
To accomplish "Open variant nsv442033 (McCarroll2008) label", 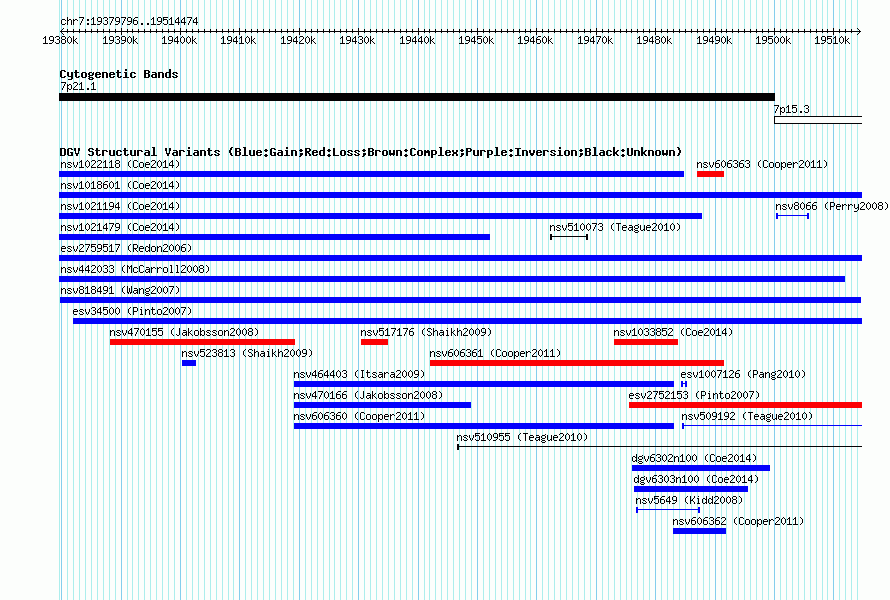I will point(135,269).
